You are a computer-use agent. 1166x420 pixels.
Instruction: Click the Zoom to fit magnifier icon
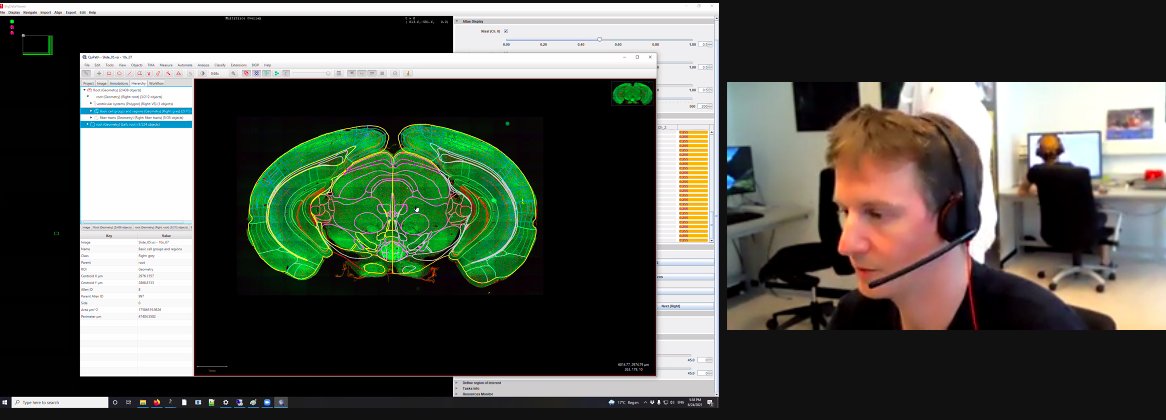(233, 74)
